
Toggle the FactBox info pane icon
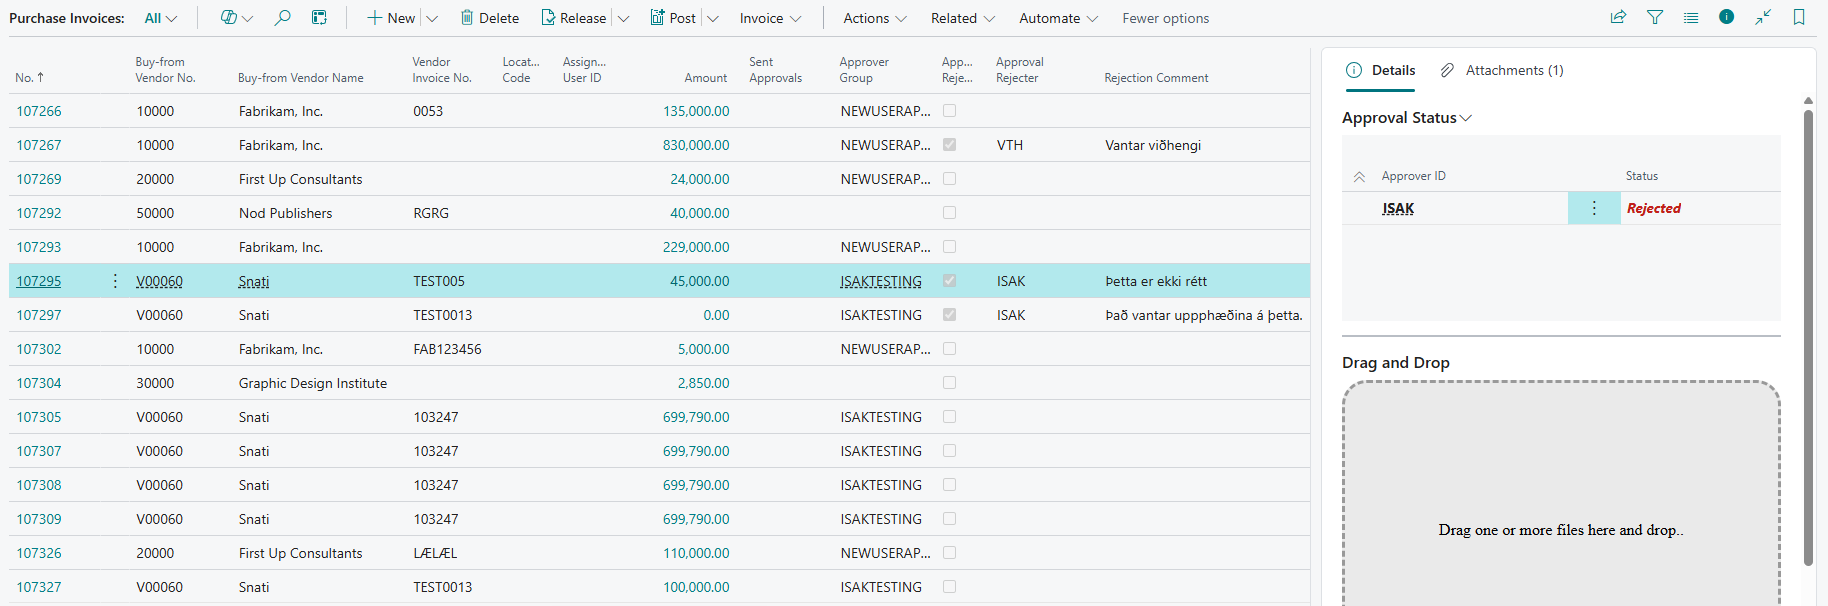click(1727, 17)
